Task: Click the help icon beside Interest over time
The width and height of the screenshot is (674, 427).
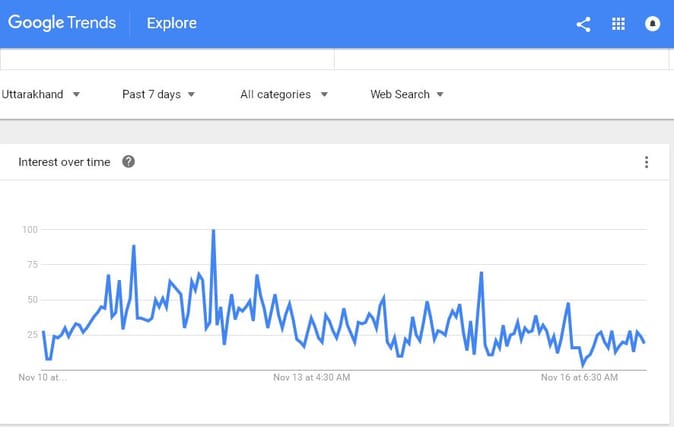Action: 128,162
